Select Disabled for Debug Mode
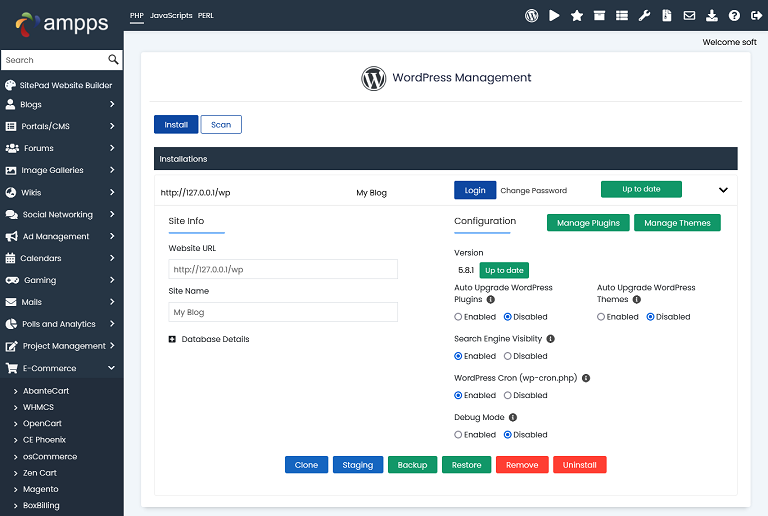The height and width of the screenshot is (516, 768). [x=507, y=435]
